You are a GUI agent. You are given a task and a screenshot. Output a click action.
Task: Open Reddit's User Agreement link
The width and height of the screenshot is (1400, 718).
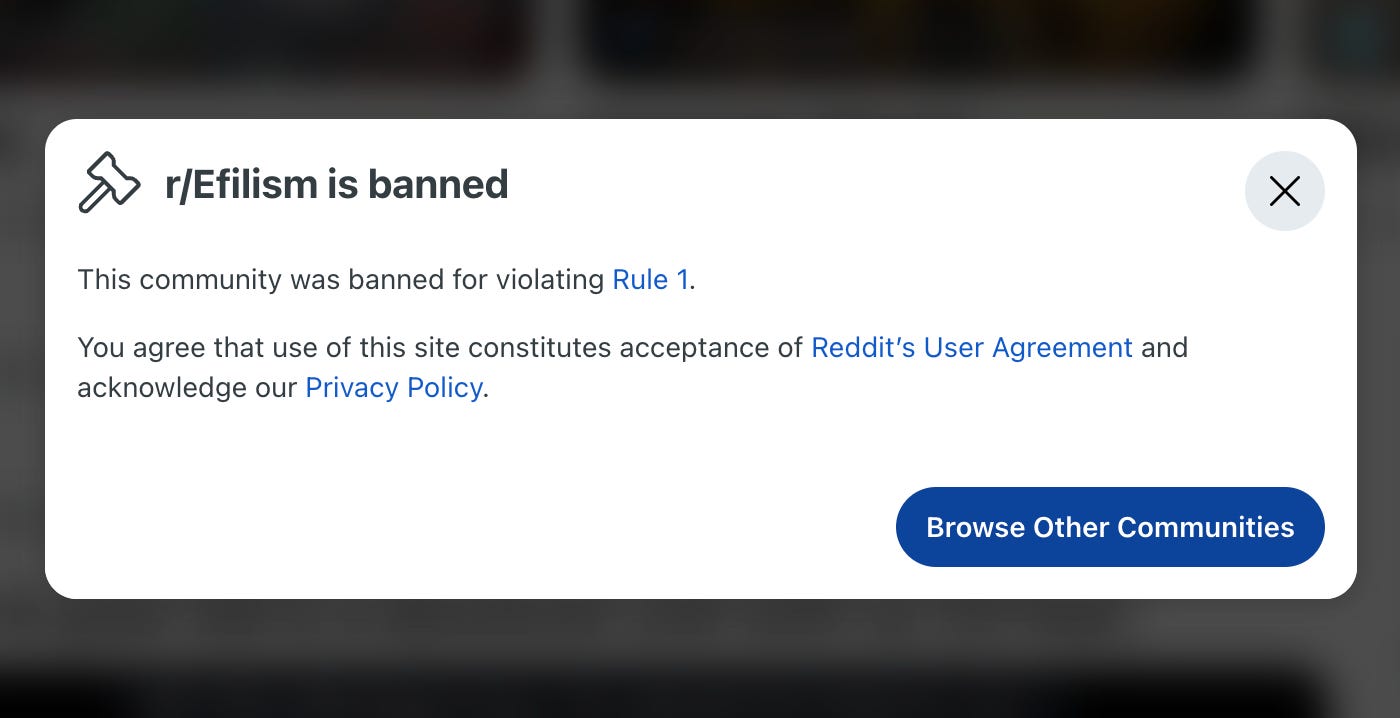coord(971,348)
